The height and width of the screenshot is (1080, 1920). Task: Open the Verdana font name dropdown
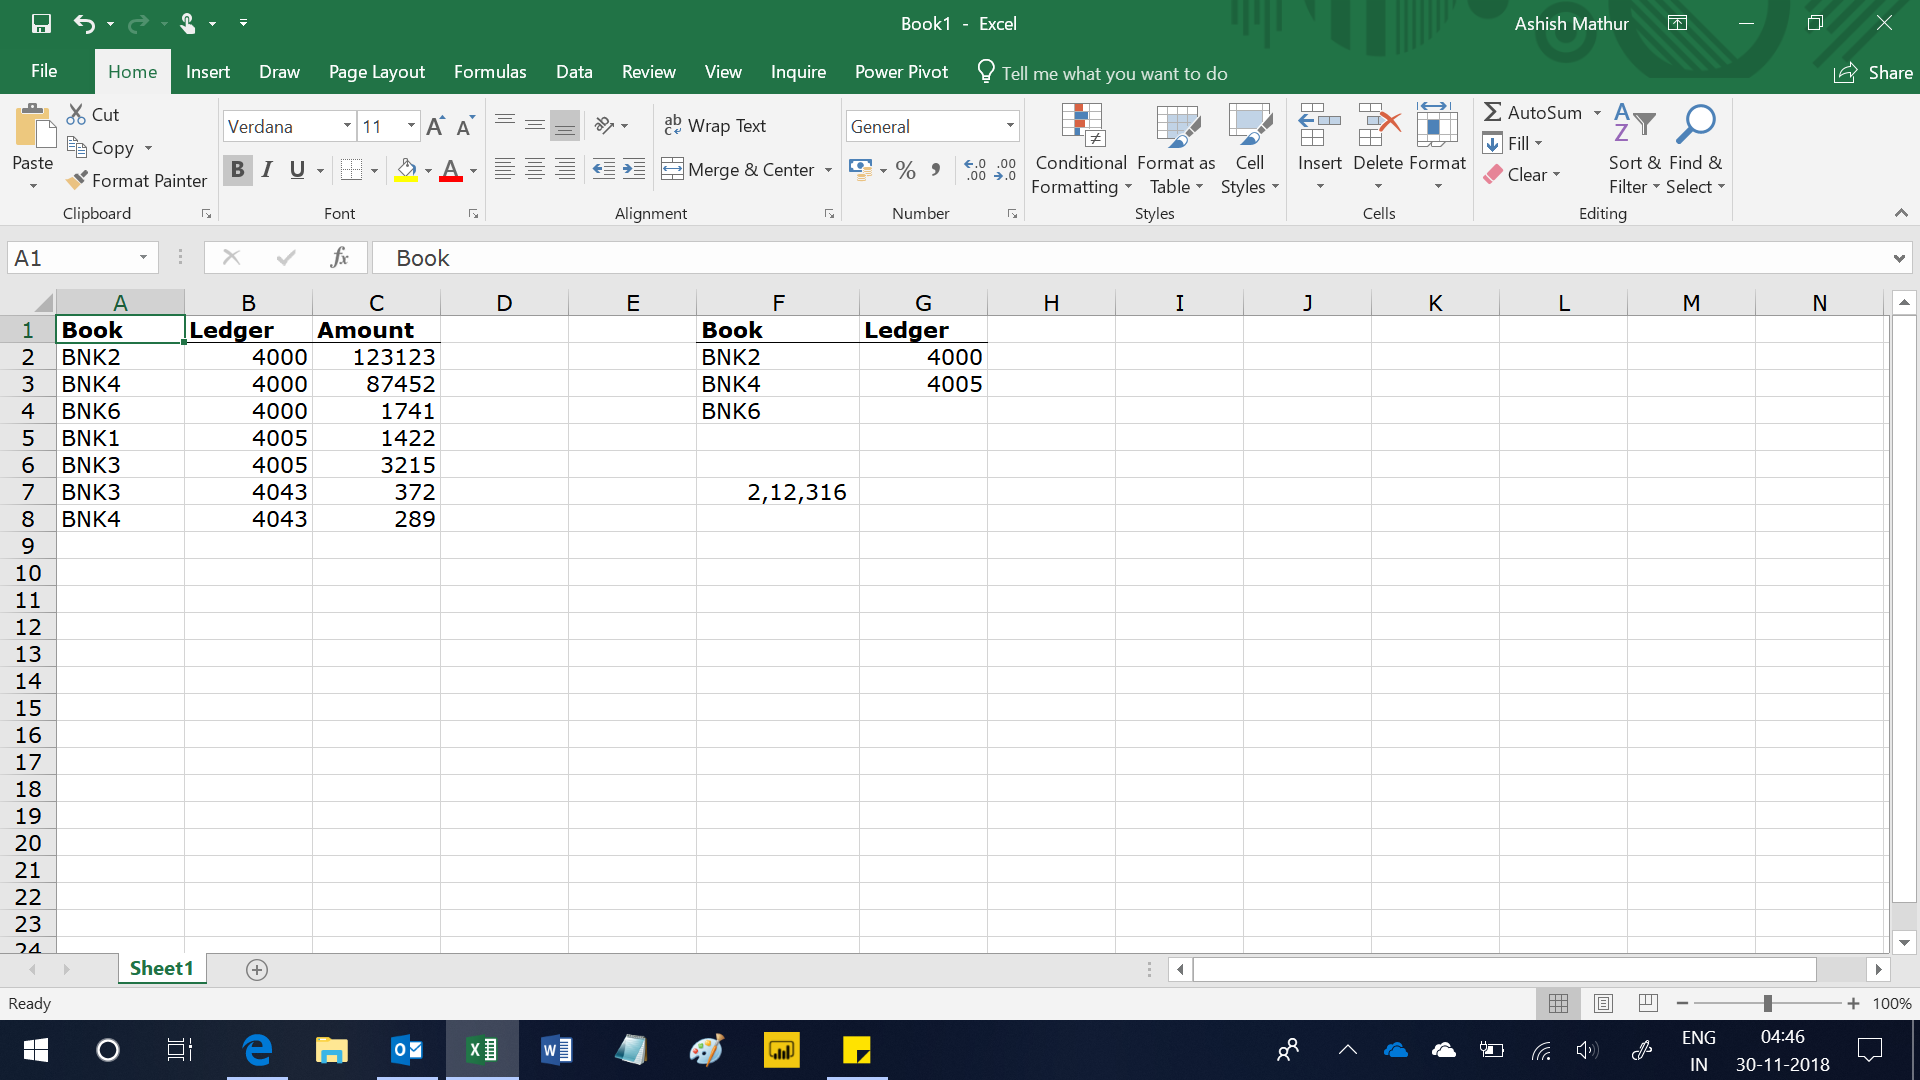(x=347, y=126)
